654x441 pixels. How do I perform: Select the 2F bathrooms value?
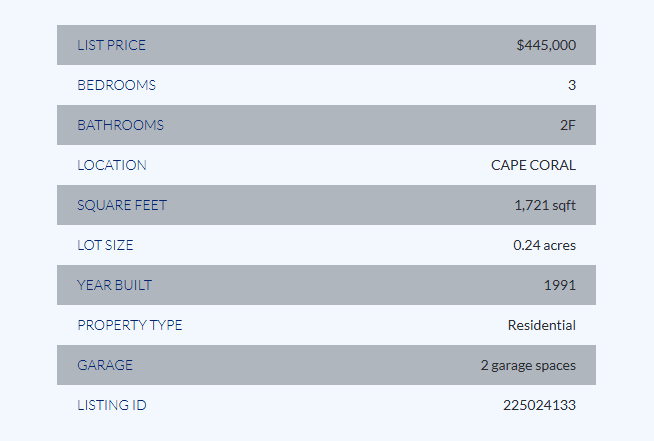[x=568, y=125]
